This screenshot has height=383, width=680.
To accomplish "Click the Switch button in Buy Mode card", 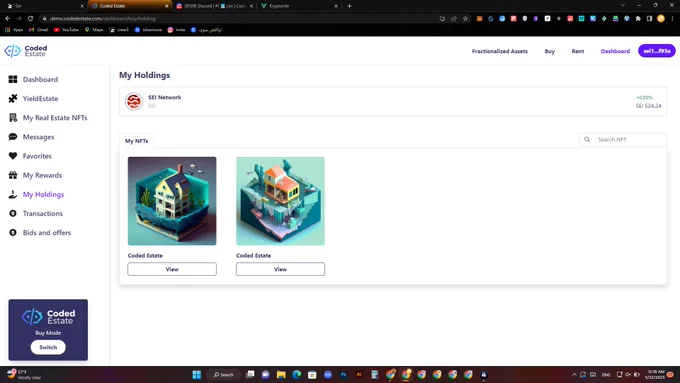I will pos(48,347).
